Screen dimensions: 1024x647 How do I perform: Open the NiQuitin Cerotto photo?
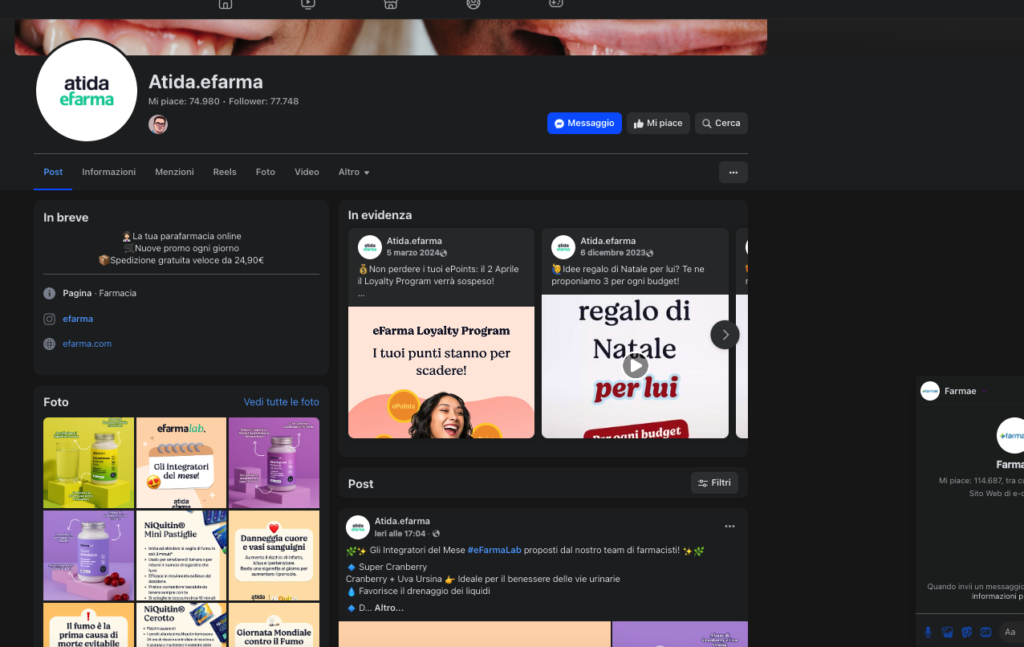(x=181, y=625)
